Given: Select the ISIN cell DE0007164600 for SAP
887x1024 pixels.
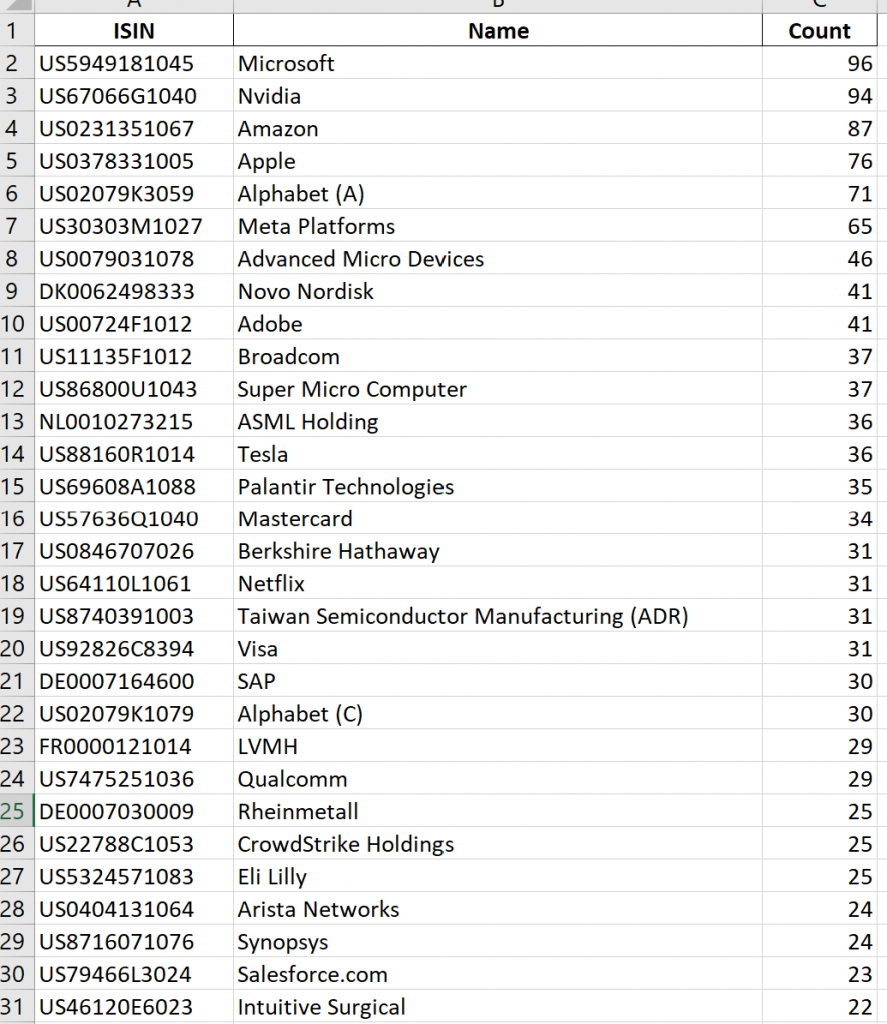Looking at the screenshot, I should click(133, 681).
